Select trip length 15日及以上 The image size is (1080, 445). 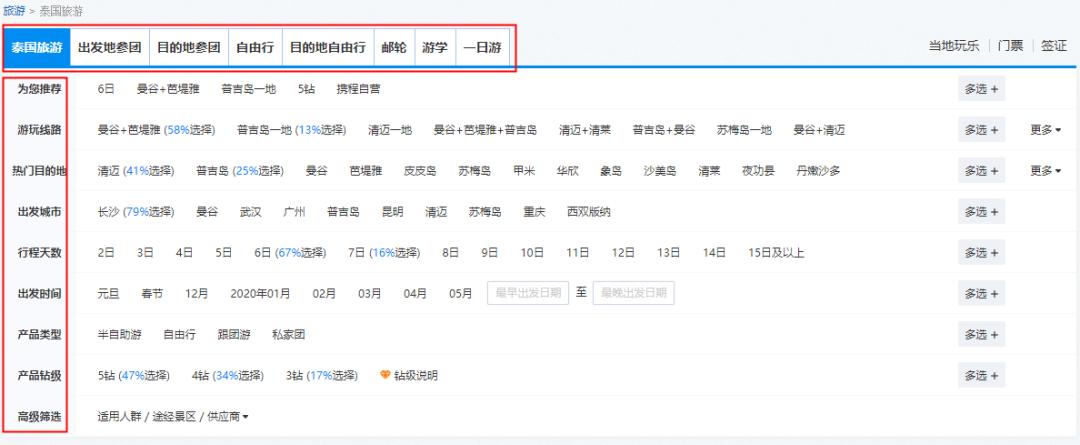(x=776, y=253)
